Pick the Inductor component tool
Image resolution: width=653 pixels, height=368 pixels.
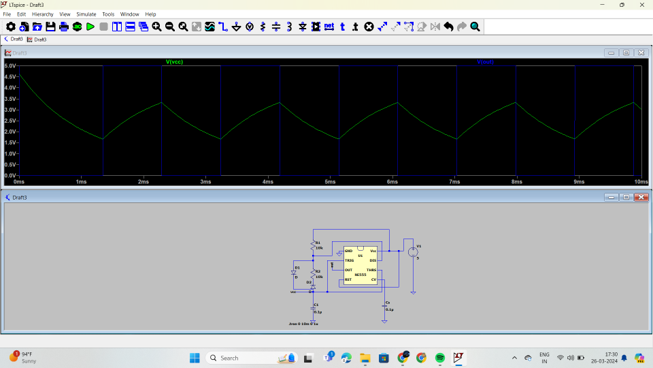pos(289,27)
